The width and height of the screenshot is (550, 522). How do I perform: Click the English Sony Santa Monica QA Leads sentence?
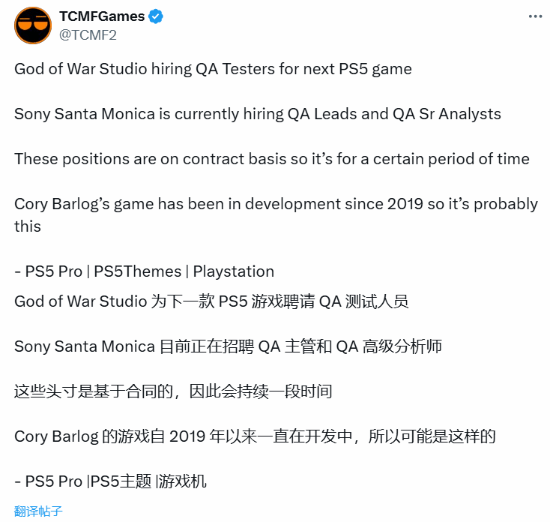(x=257, y=114)
